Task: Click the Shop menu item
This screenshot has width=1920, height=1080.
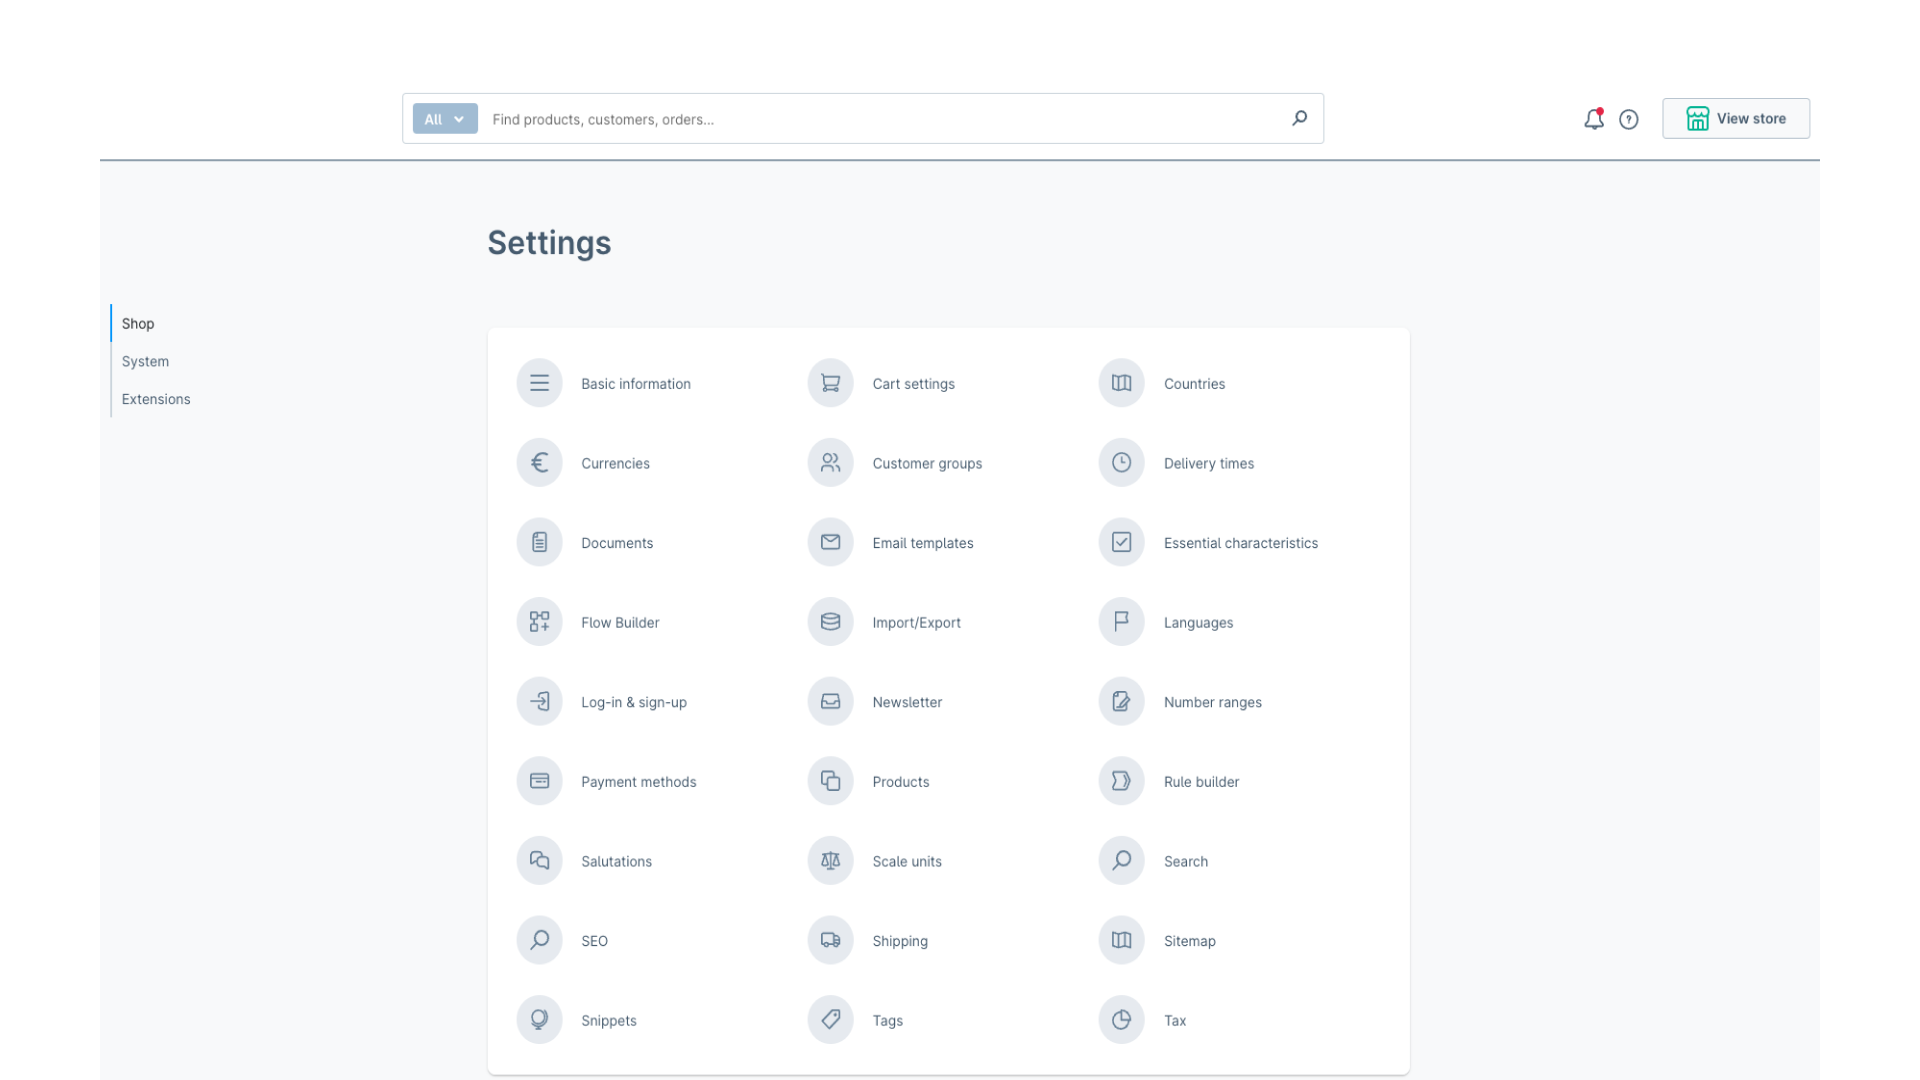Action: click(x=137, y=323)
